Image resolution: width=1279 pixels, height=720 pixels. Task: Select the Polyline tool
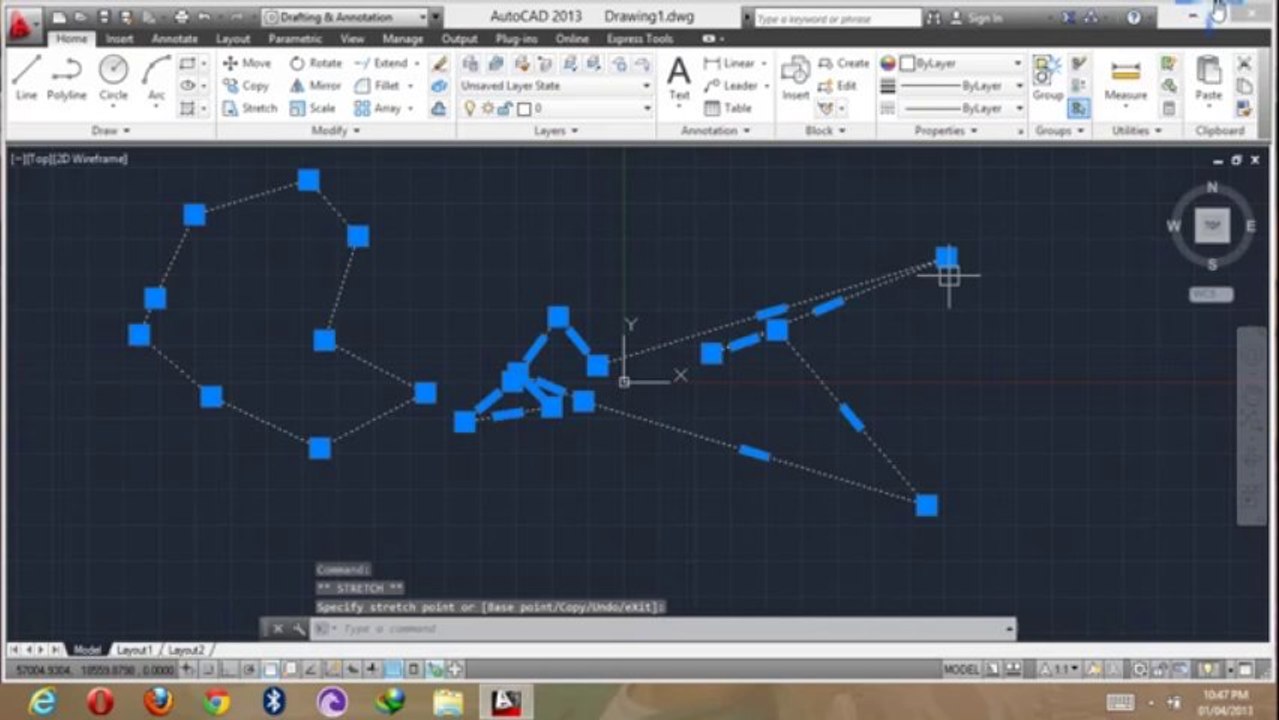(x=67, y=78)
